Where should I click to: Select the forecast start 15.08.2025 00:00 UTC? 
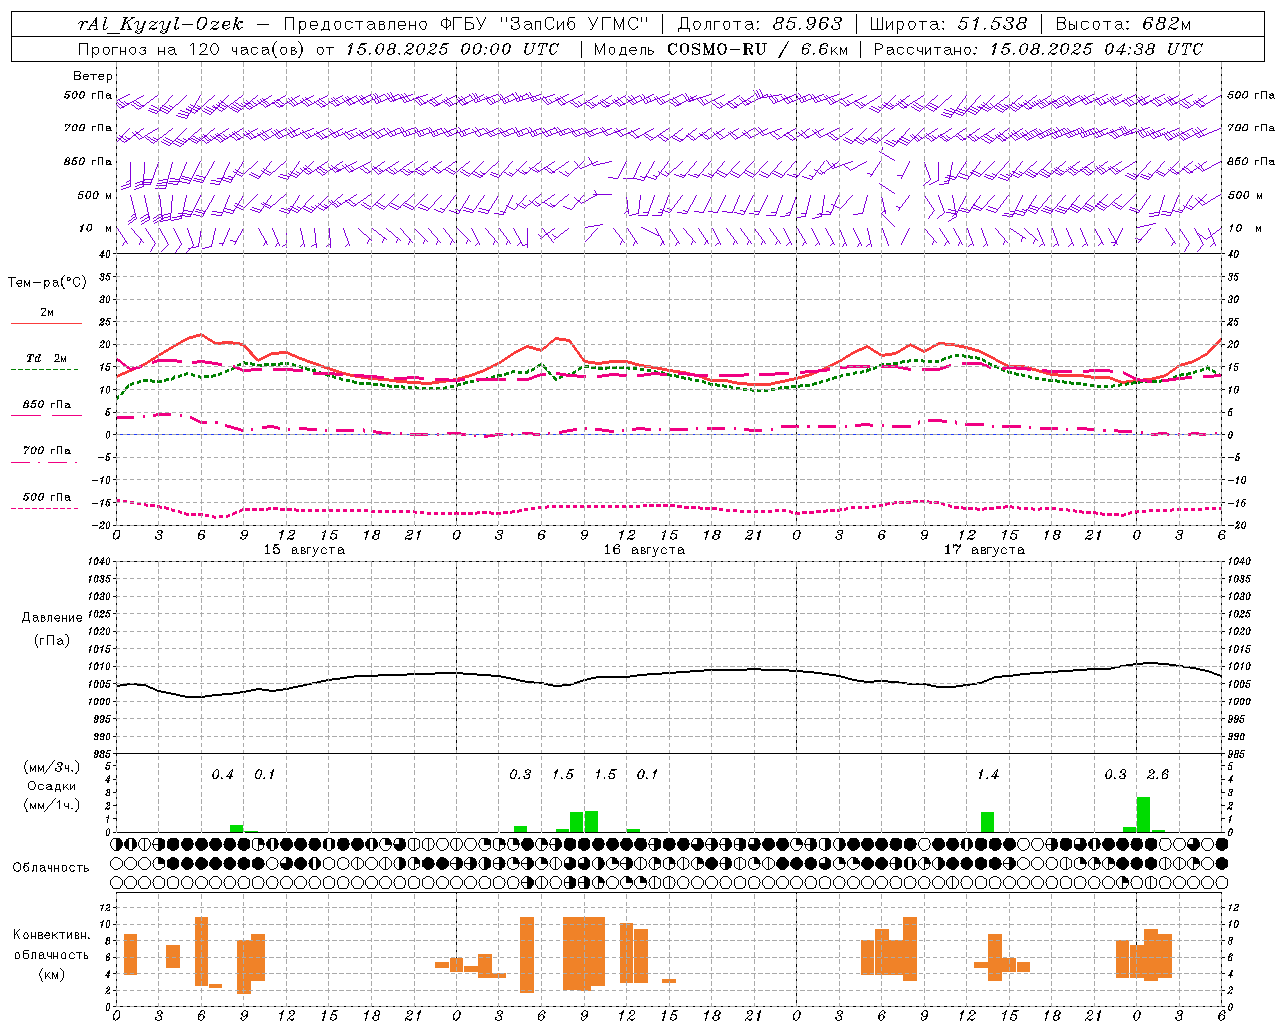click(452, 49)
